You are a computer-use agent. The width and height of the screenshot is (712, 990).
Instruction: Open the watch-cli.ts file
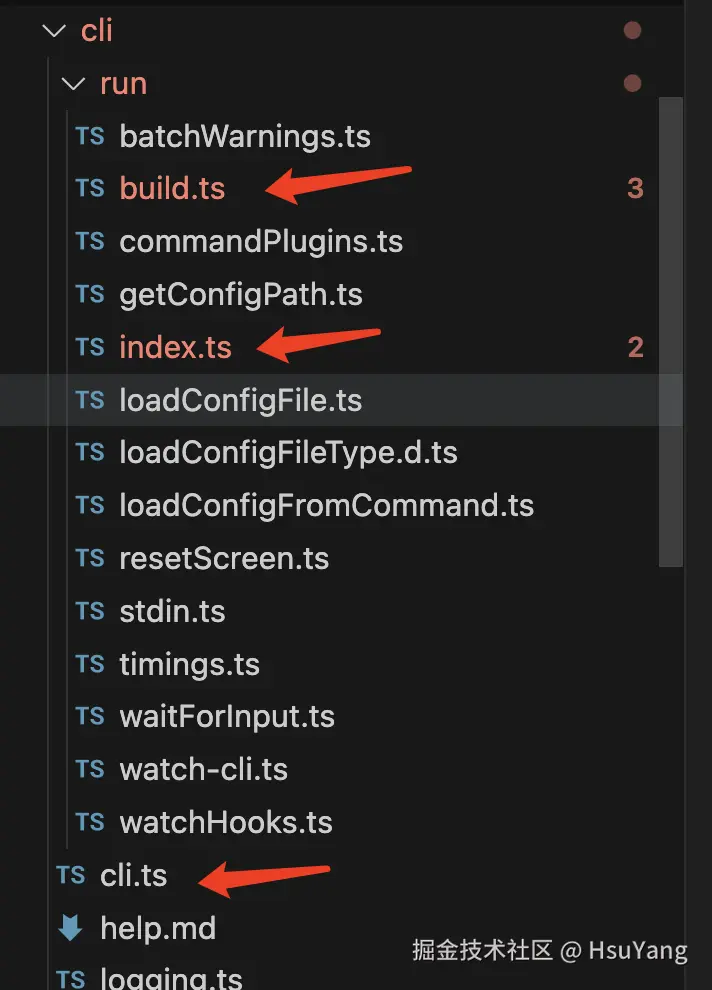click(203, 770)
